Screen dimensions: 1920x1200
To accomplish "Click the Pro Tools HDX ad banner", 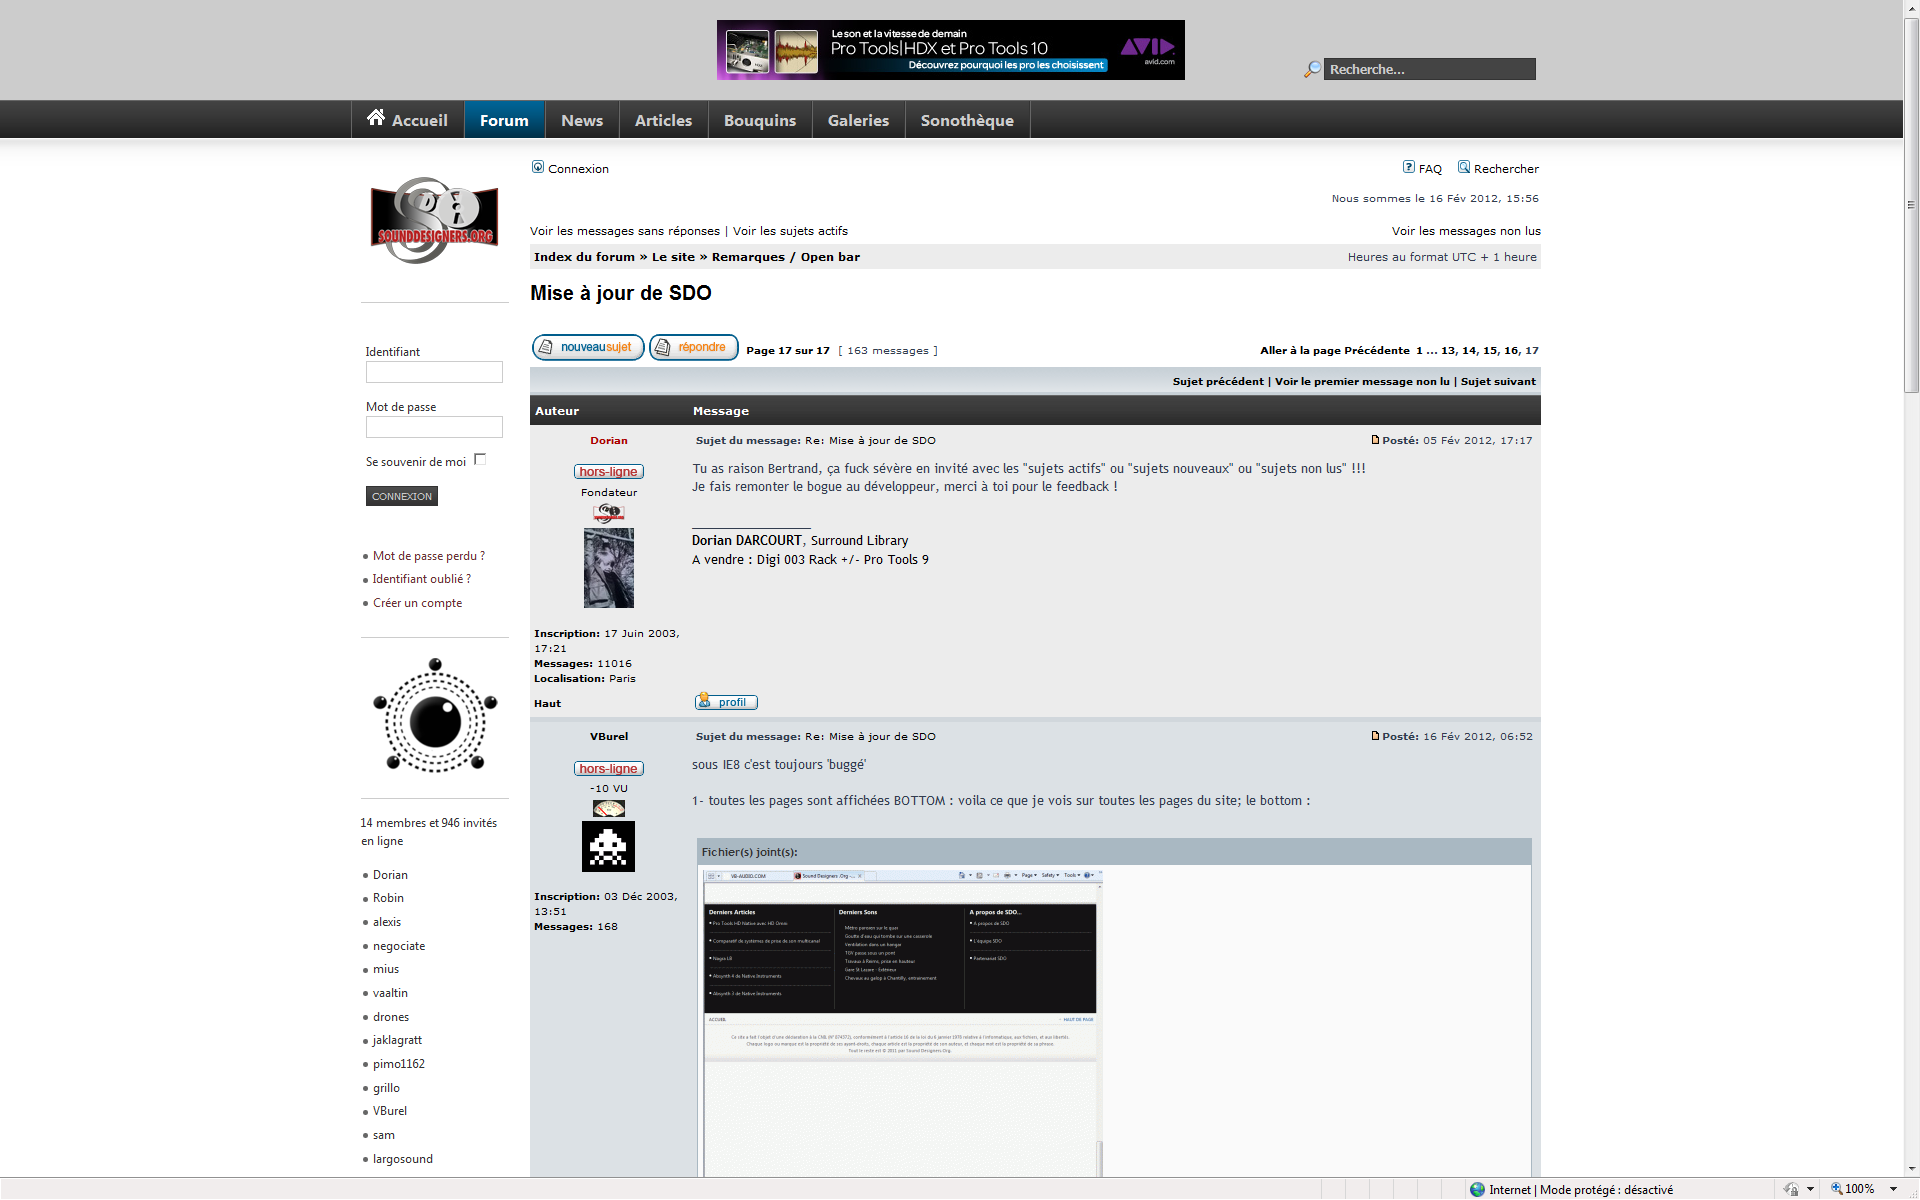I will pos(950,50).
